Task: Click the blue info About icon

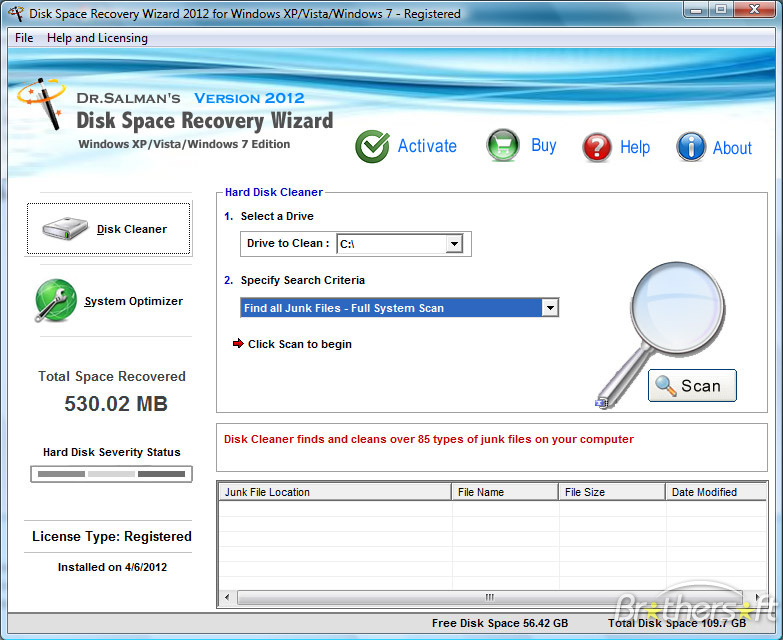Action: (691, 147)
